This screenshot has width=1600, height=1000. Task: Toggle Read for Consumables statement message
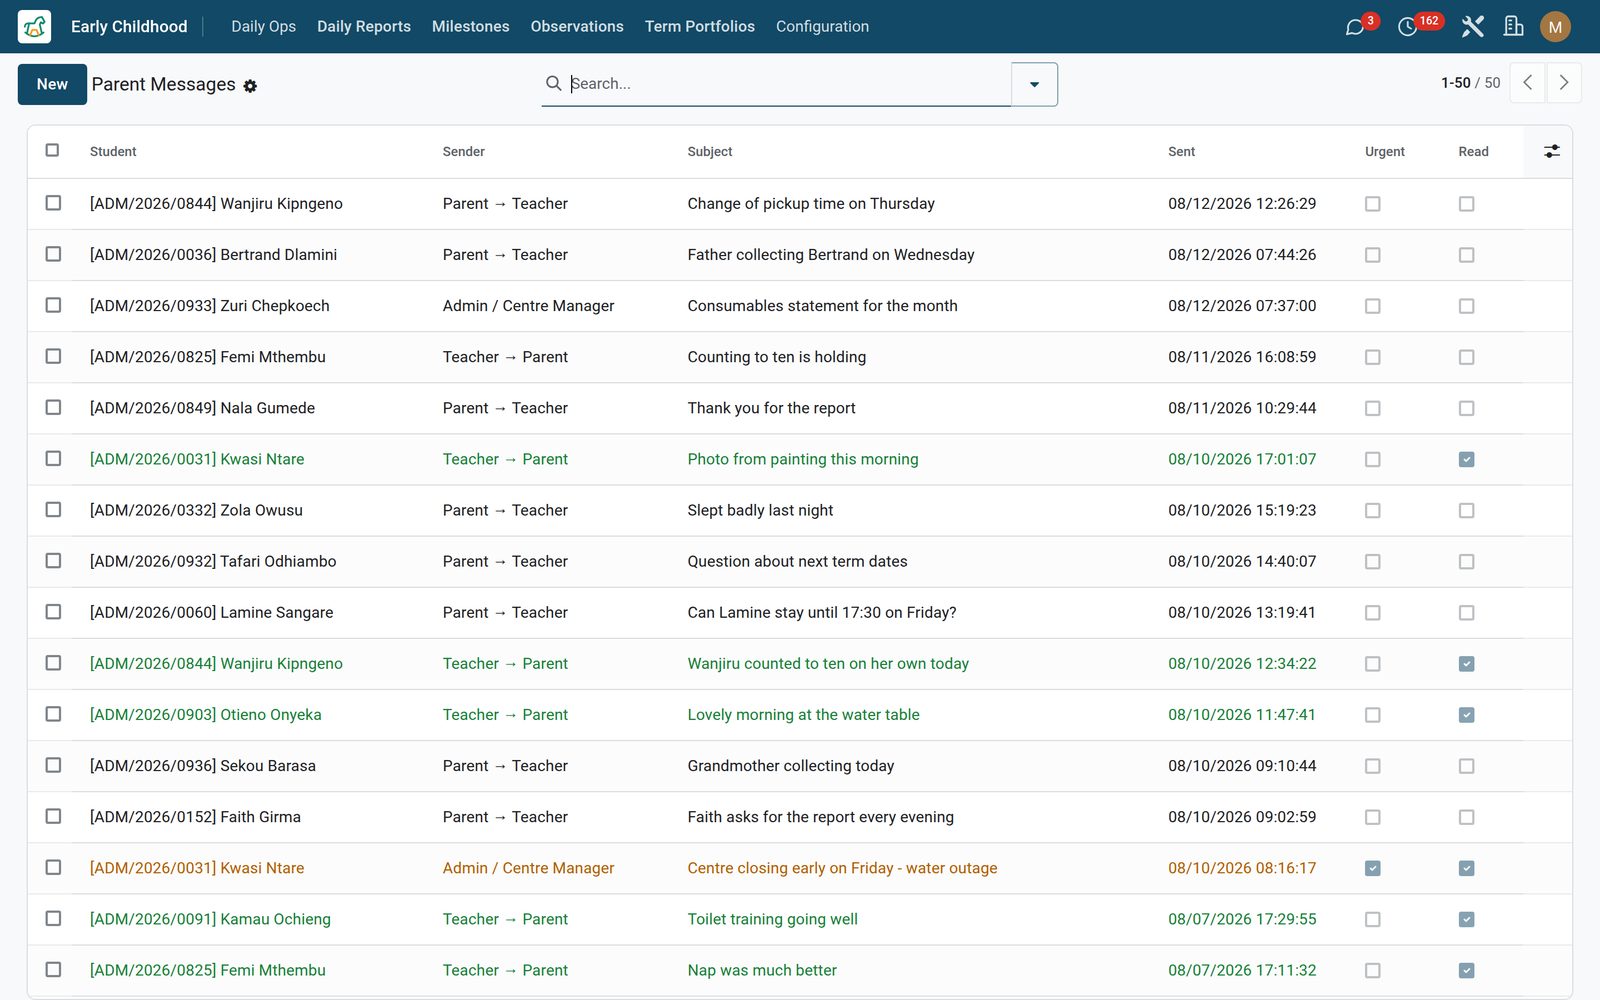click(x=1466, y=306)
